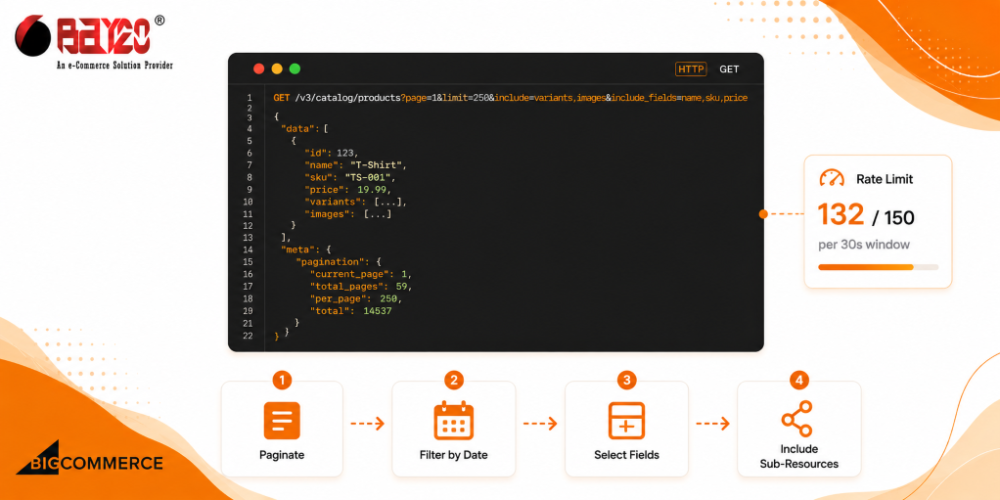Click the step 4 number badge
Image resolution: width=1000 pixels, height=500 pixels.
click(x=798, y=381)
